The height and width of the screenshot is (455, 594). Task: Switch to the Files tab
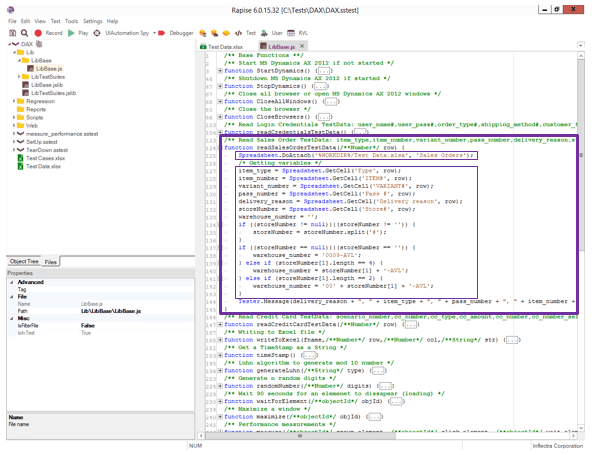tap(50, 262)
